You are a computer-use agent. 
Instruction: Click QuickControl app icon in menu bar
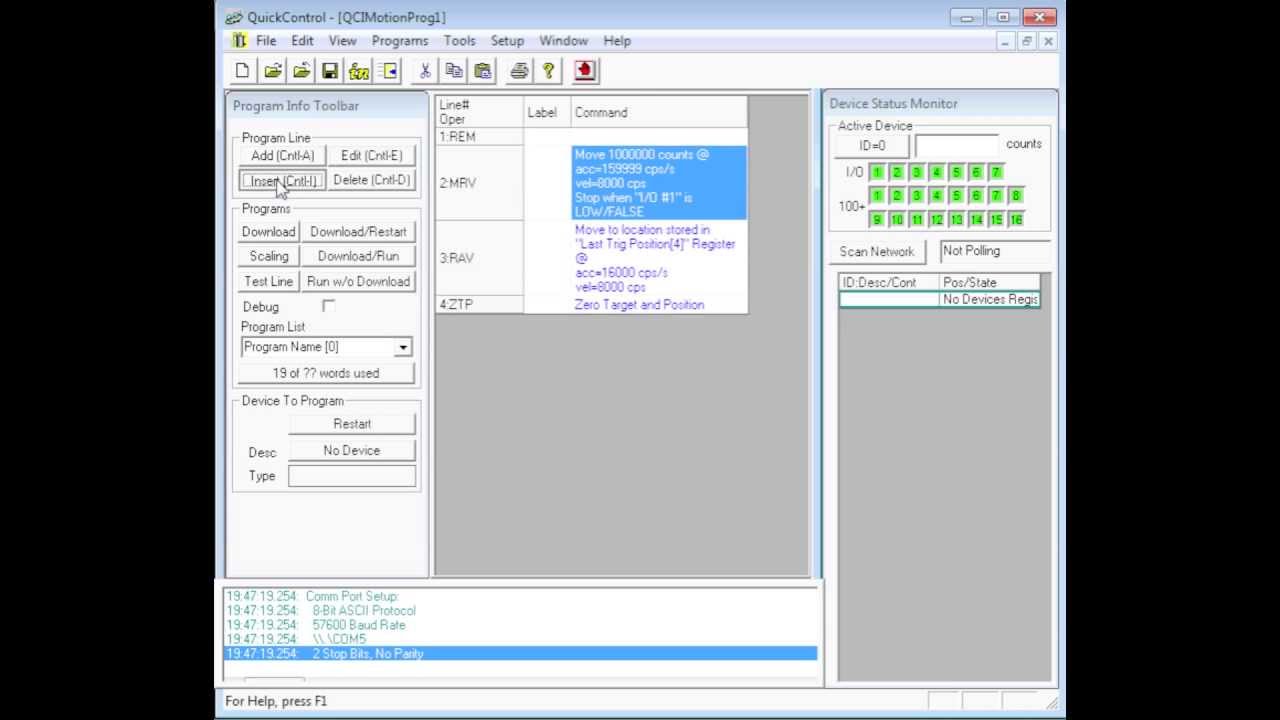click(239, 41)
